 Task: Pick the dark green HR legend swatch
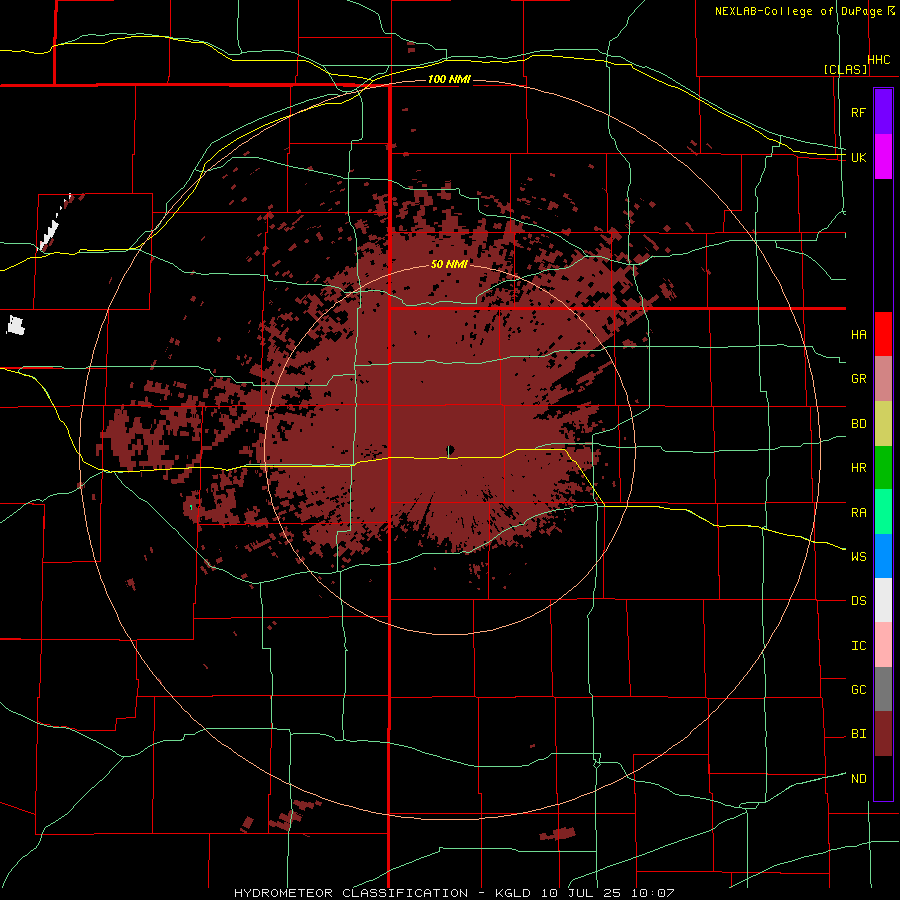point(883,468)
